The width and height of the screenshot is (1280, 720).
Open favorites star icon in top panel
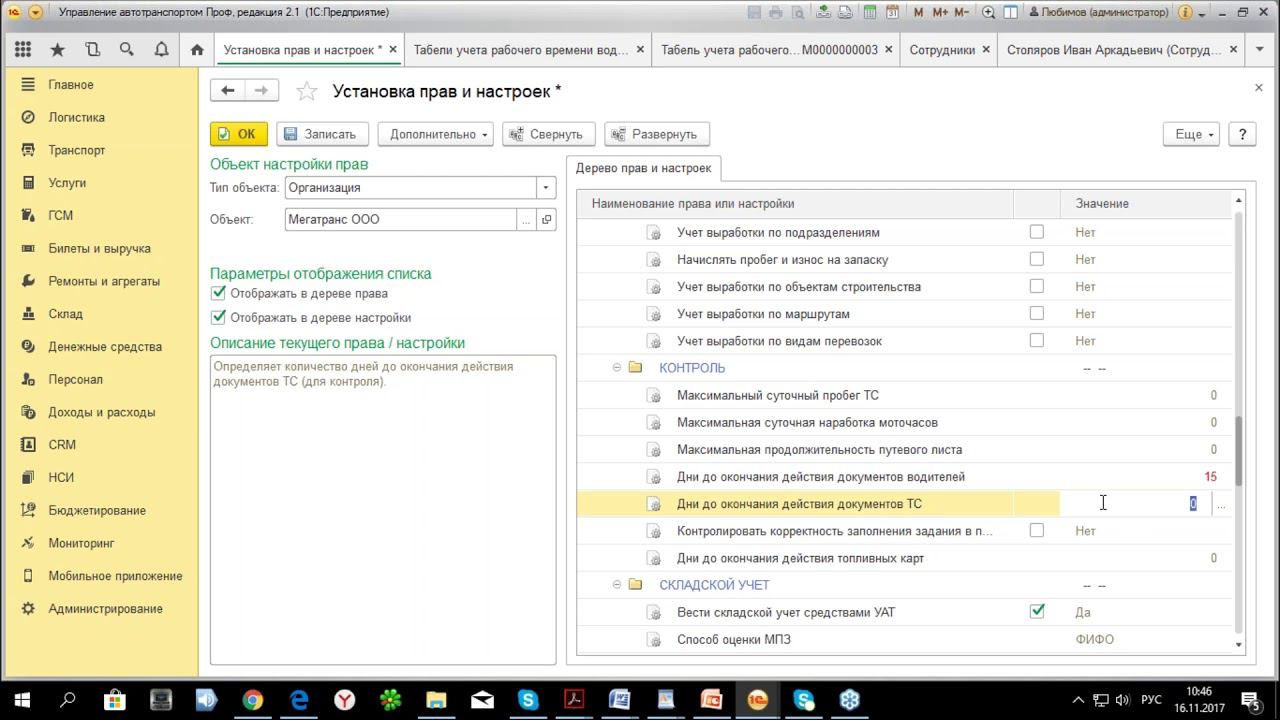(57, 50)
